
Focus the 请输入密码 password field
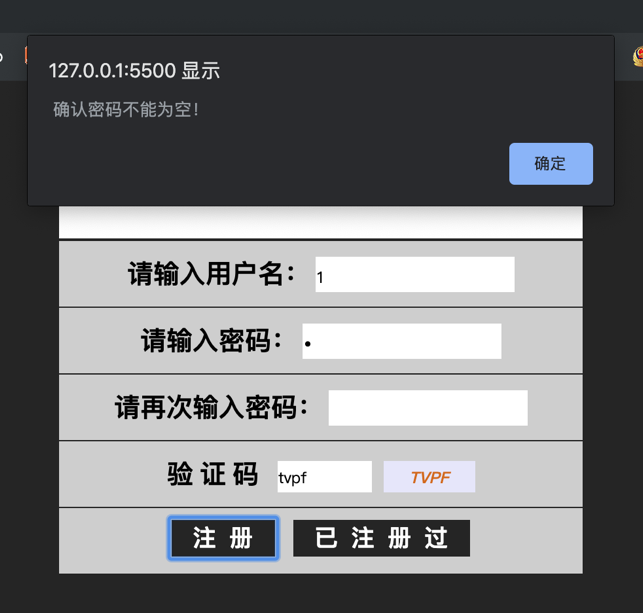[x=401, y=341]
